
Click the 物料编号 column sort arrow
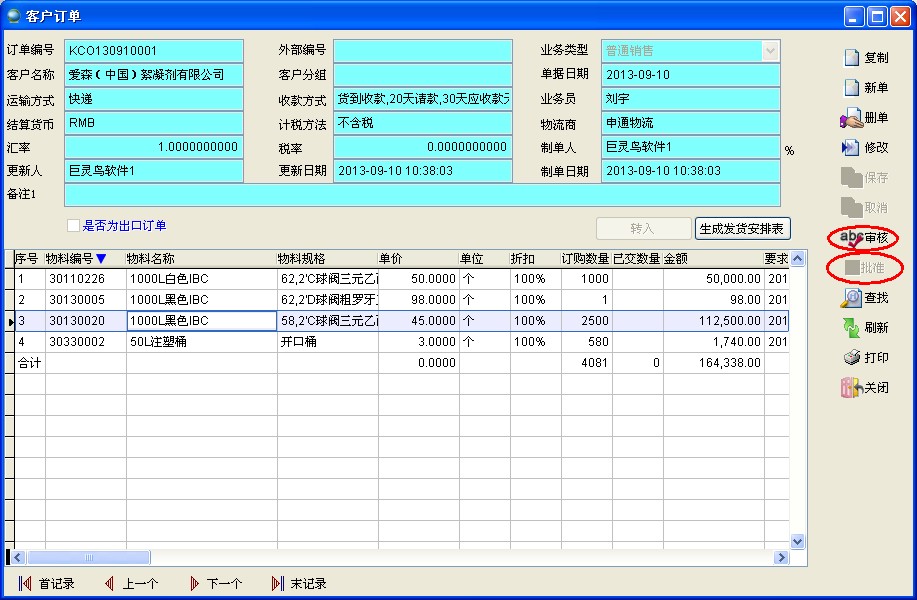coord(100,259)
